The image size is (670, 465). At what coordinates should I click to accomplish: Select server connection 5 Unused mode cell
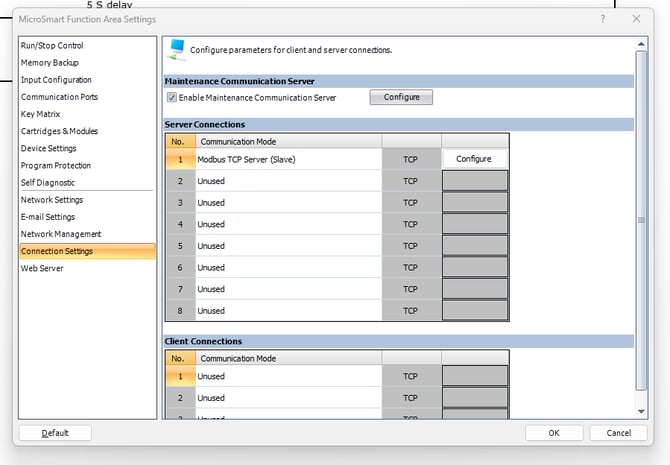[x=288, y=246]
